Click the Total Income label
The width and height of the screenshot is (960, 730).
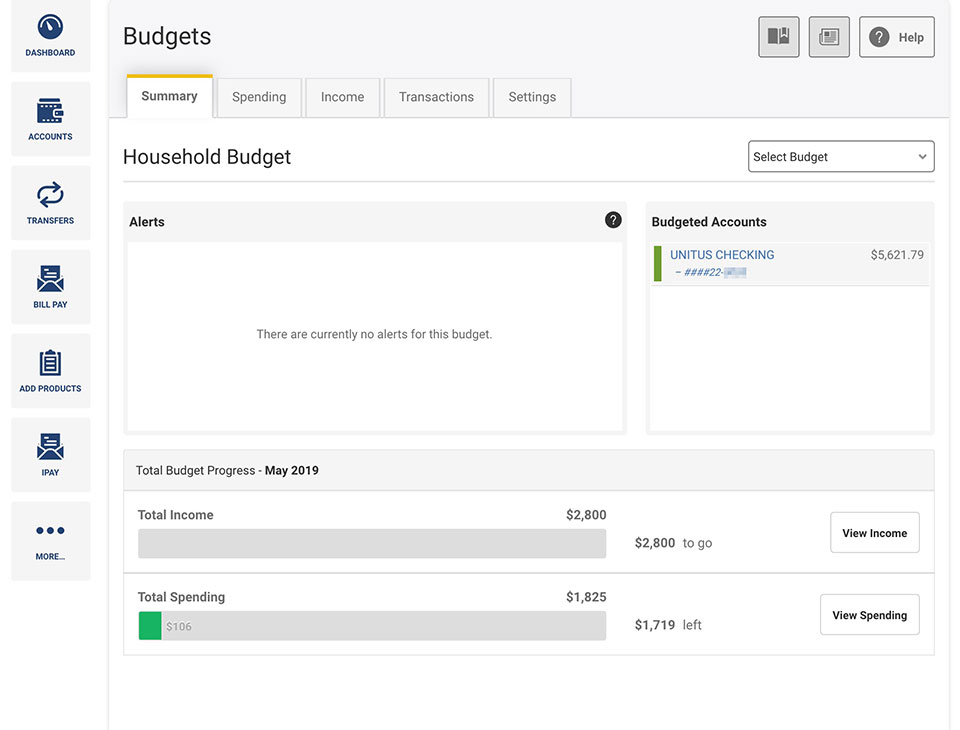click(176, 515)
